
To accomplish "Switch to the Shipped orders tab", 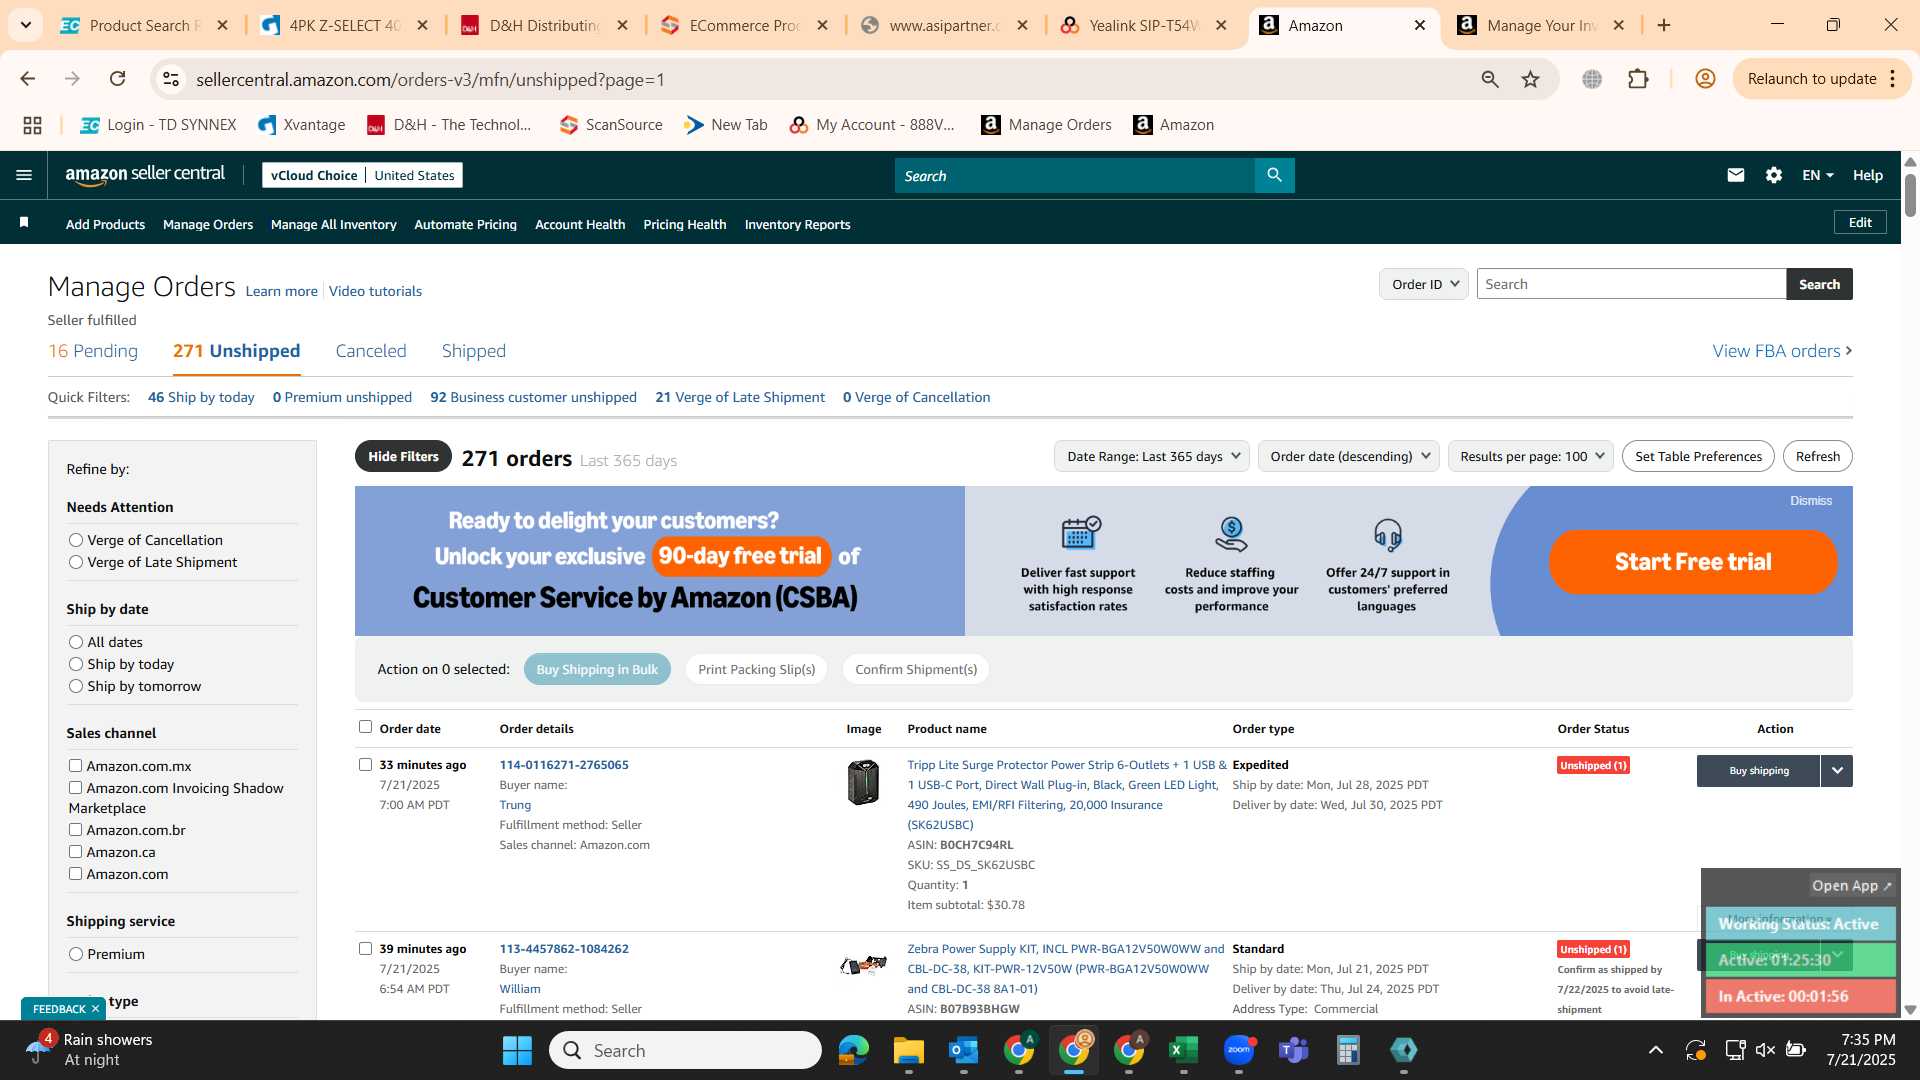I will coord(474,351).
